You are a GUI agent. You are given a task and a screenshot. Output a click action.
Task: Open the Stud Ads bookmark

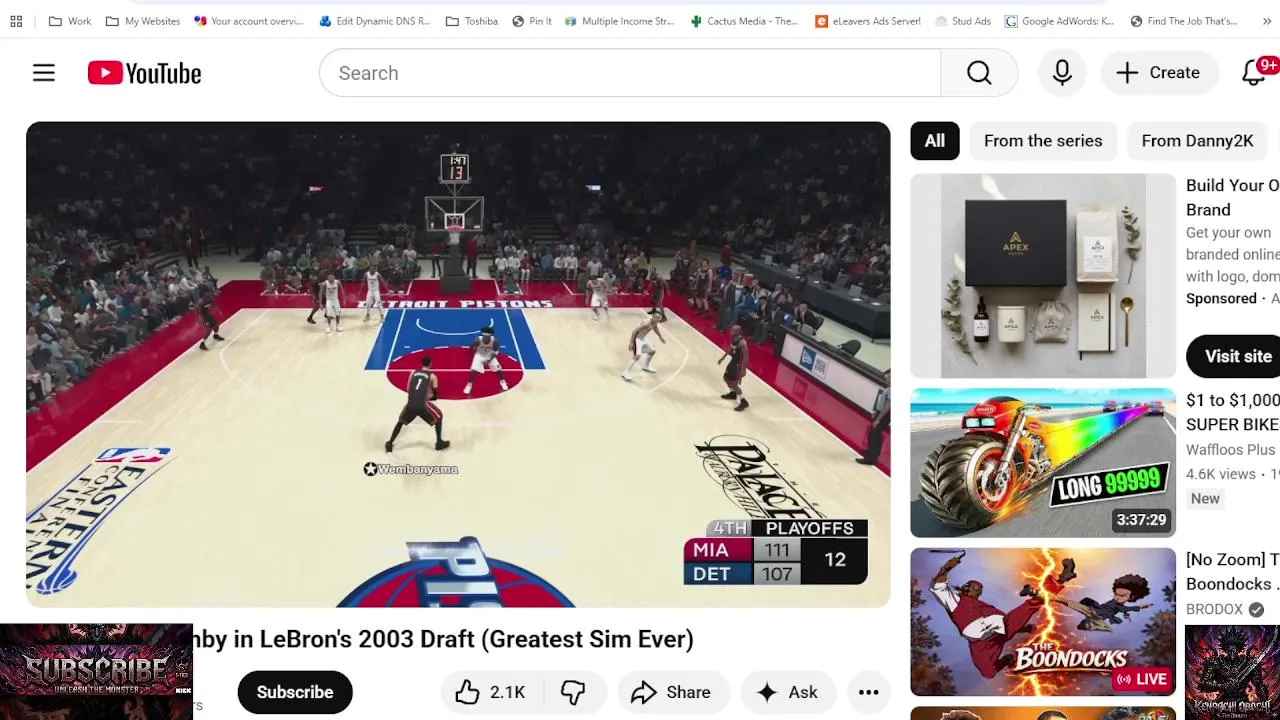coord(963,21)
